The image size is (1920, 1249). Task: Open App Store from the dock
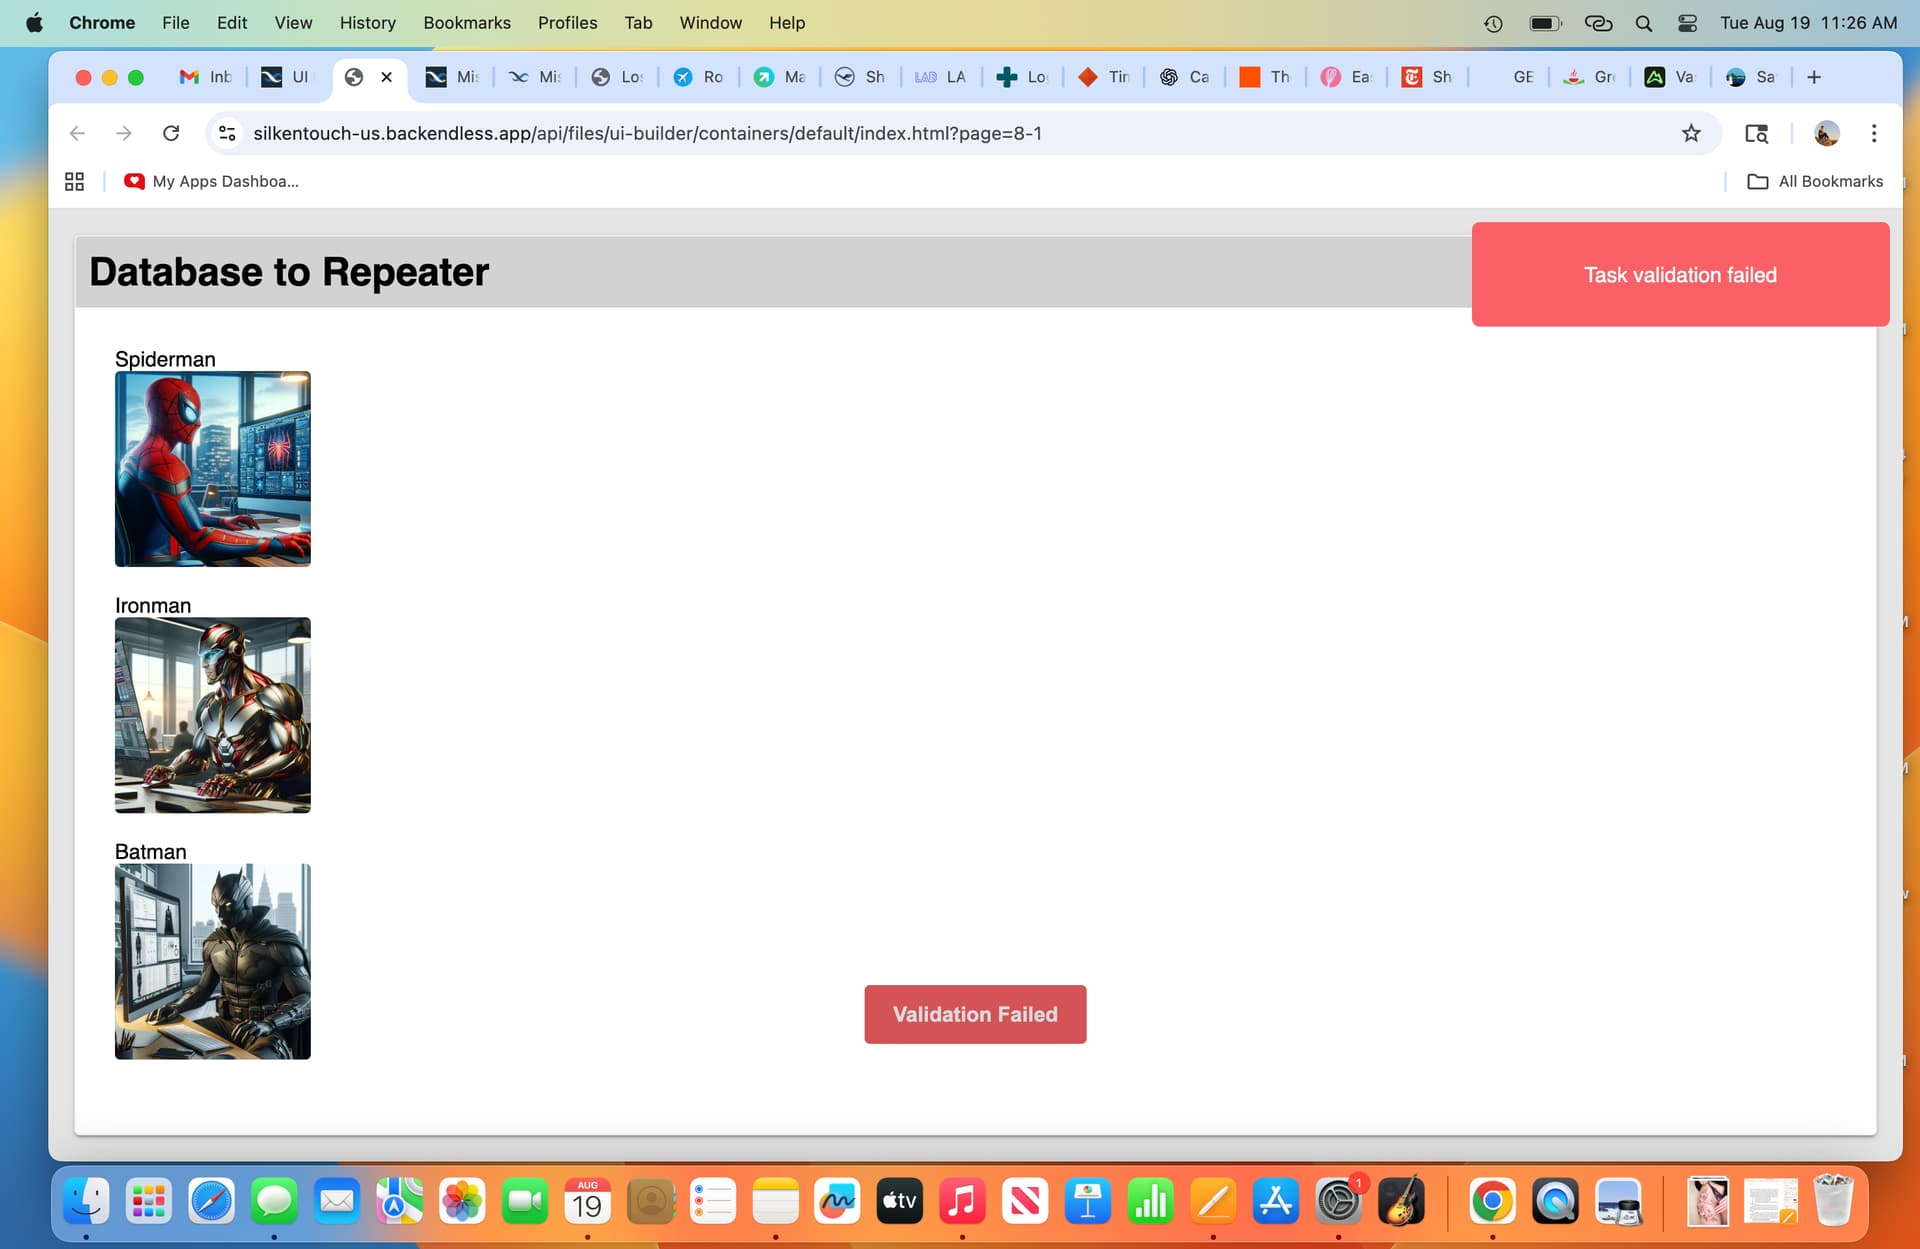coord(1276,1201)
